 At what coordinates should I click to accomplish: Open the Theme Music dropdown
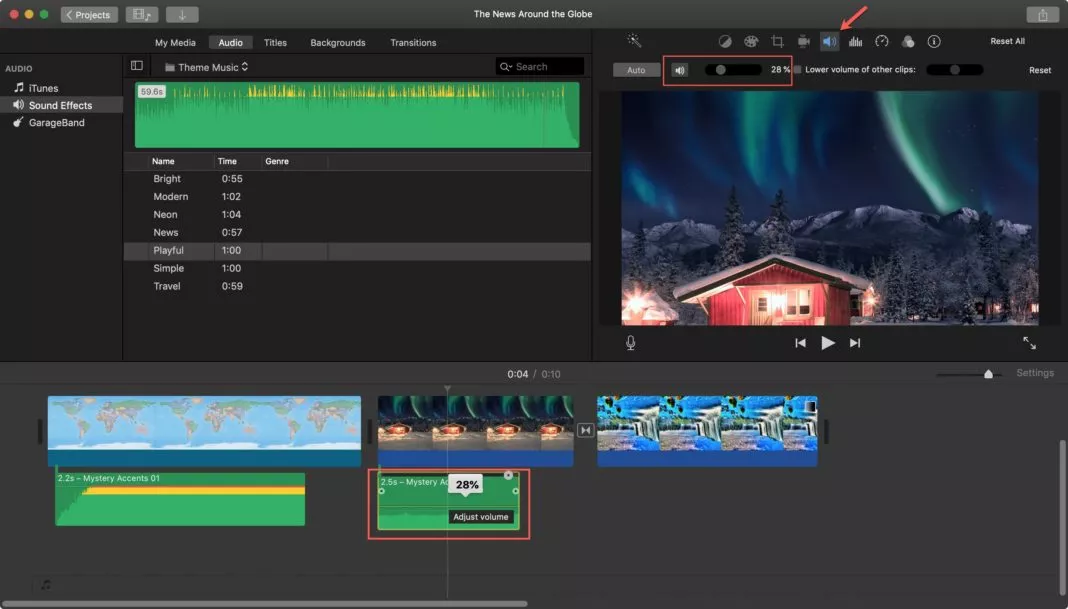[x=207, y=67]
